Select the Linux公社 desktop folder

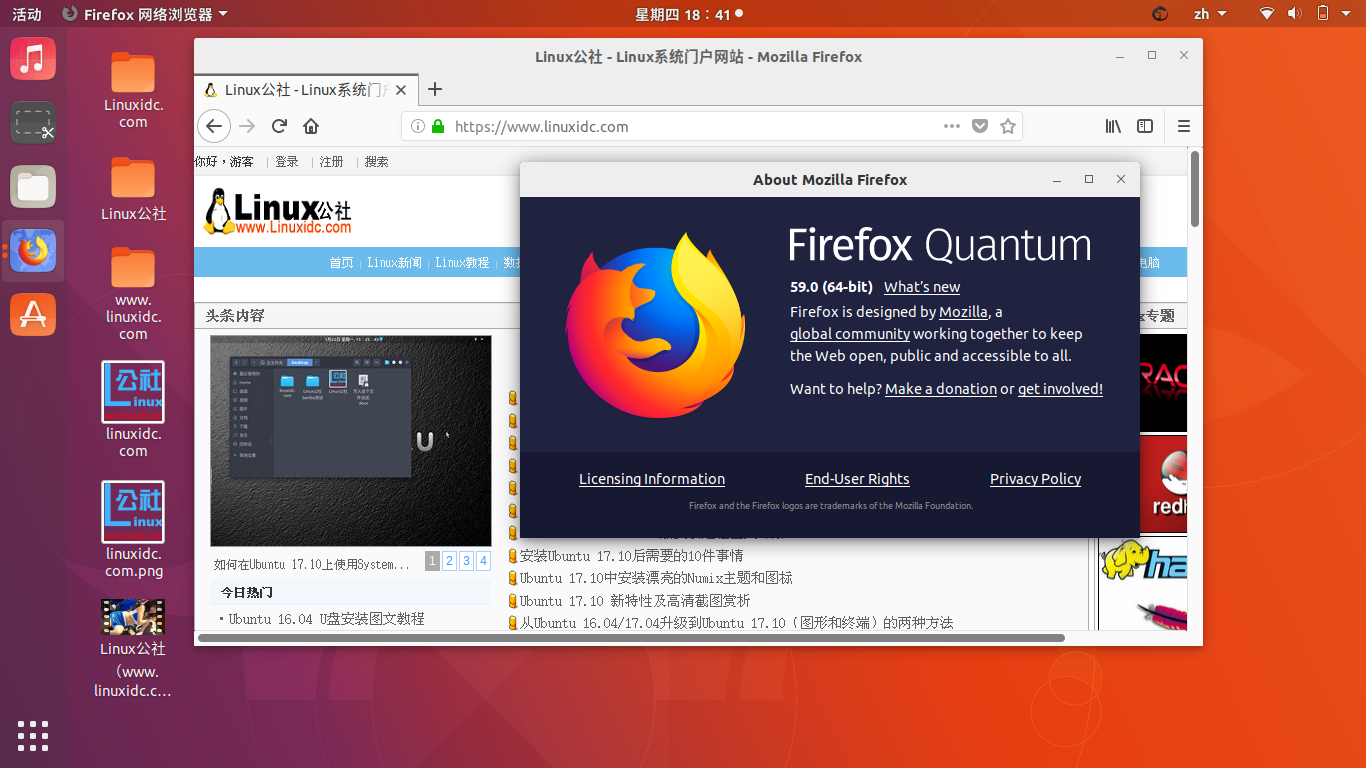coord(133,188)
